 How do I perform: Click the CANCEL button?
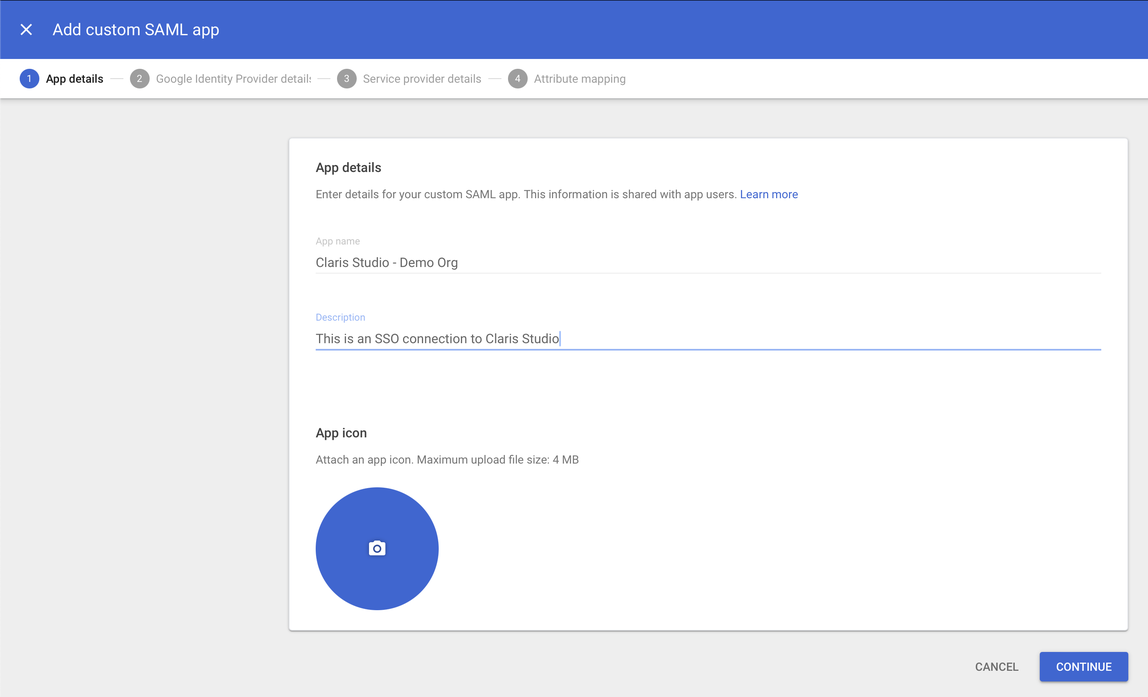point(996,666)
